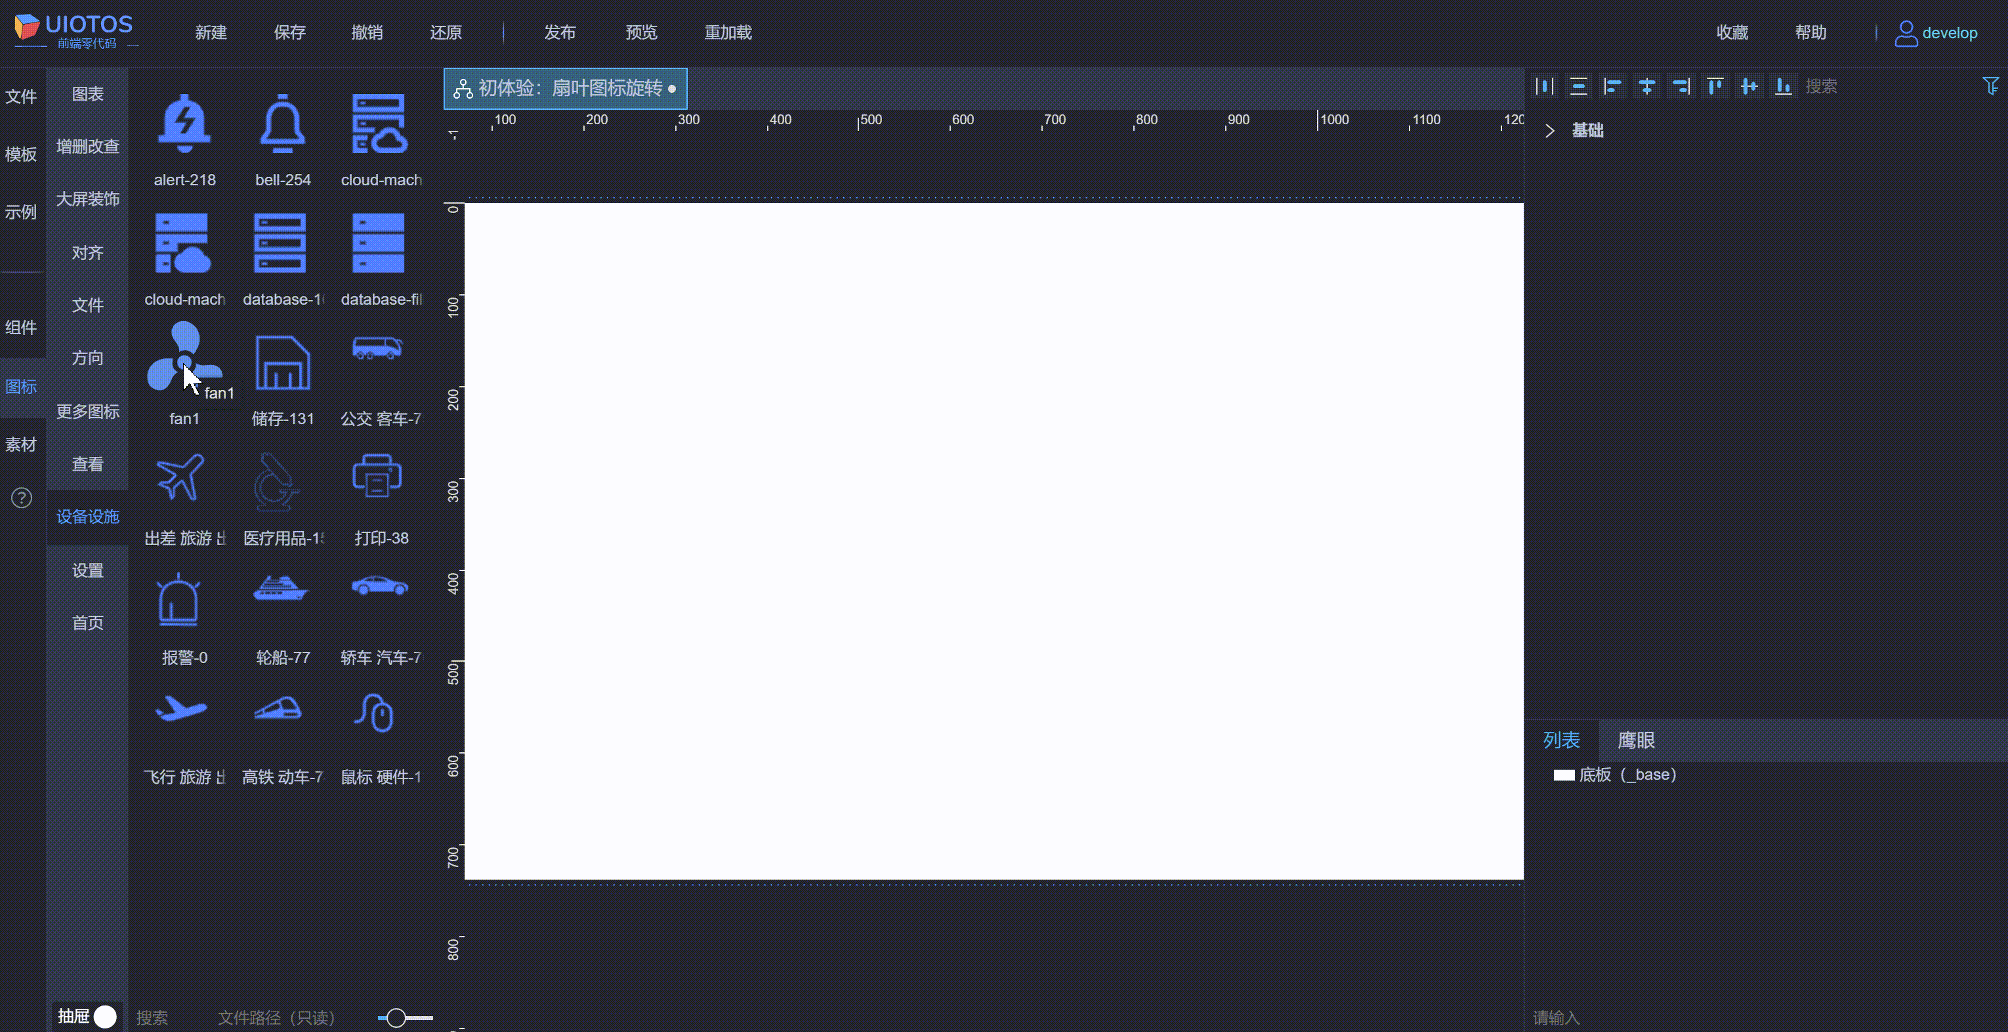
Task: Select the bell-254 icon
Action: [282, 124]
